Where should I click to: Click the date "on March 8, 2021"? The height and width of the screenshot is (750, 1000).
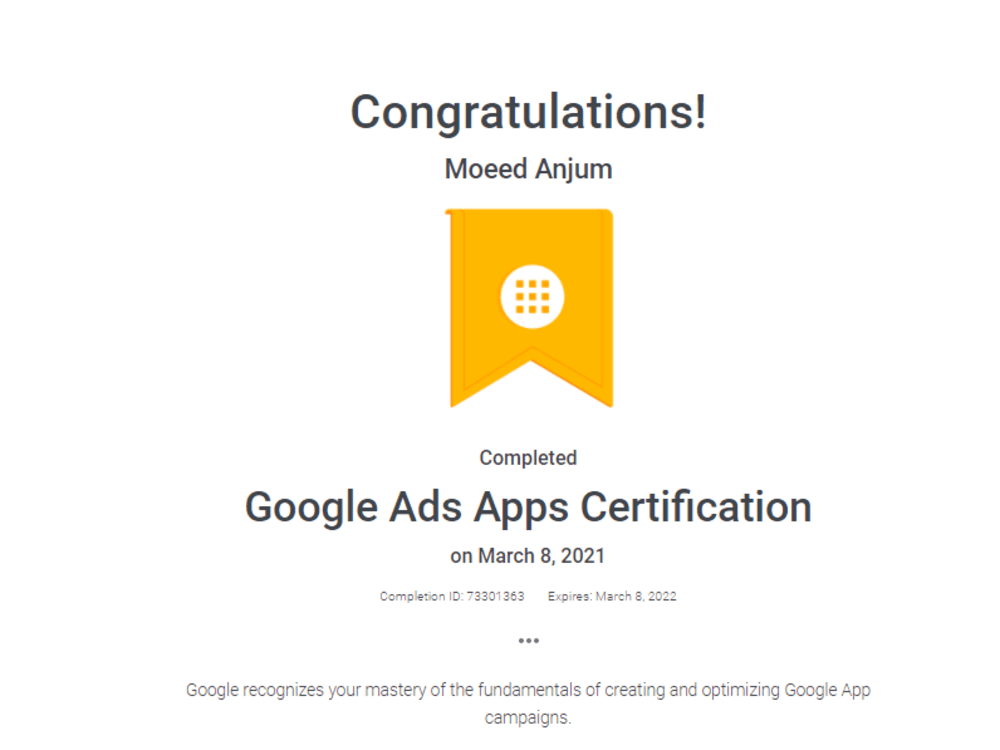coord(527,556)
